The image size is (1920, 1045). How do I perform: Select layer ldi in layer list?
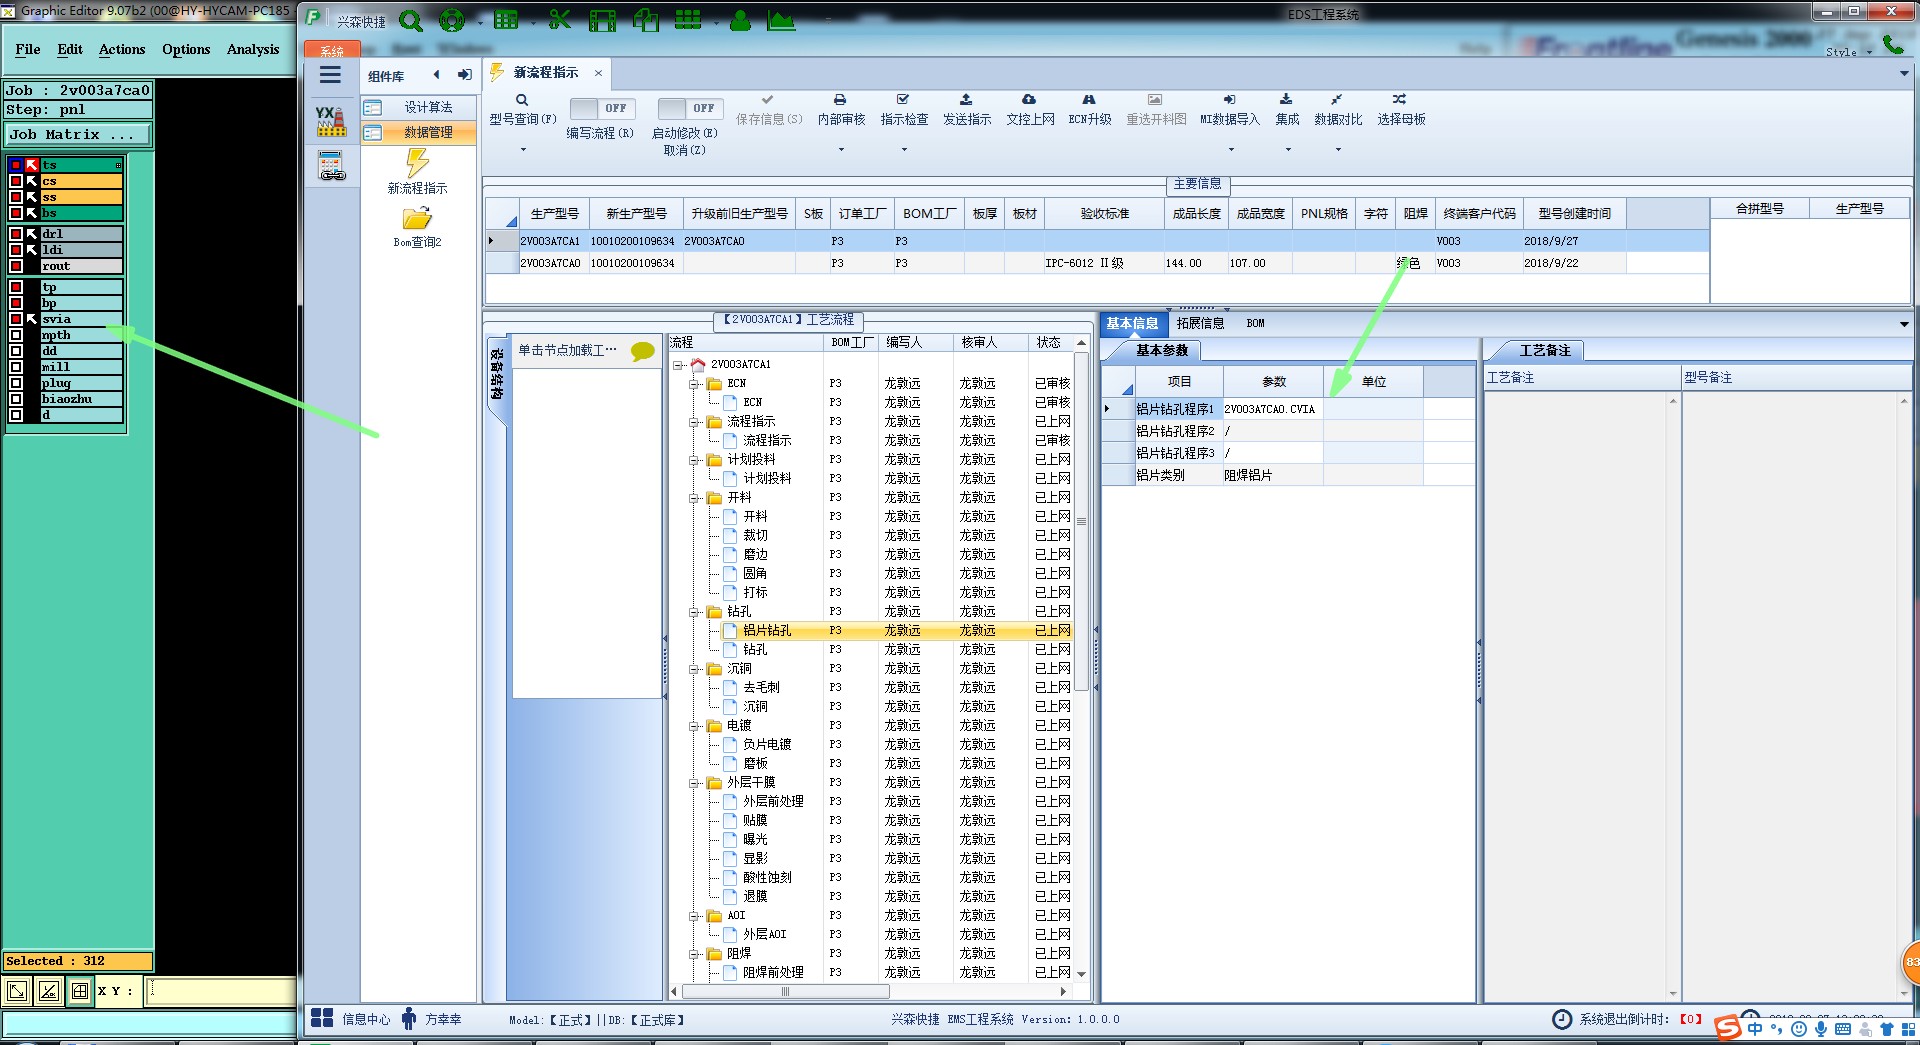[81, 250]
